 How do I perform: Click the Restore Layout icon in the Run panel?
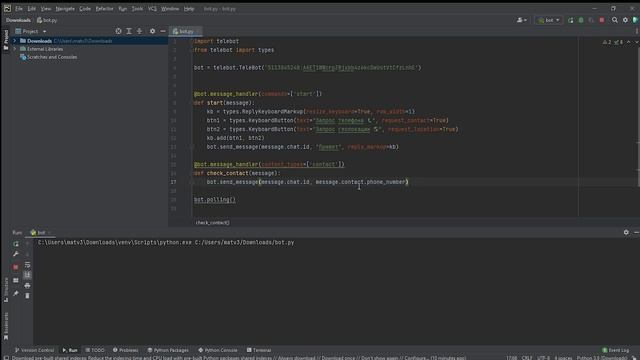point(16,280)
